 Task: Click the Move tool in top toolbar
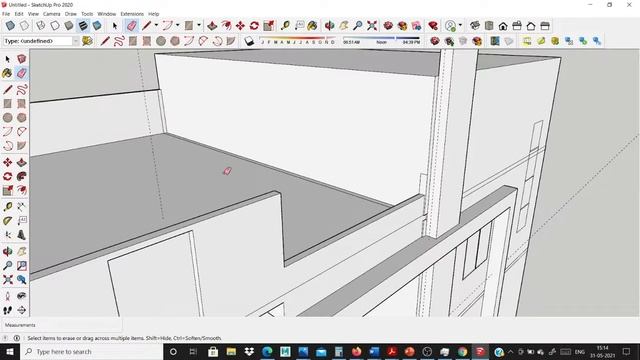click(x=240, y=26)
